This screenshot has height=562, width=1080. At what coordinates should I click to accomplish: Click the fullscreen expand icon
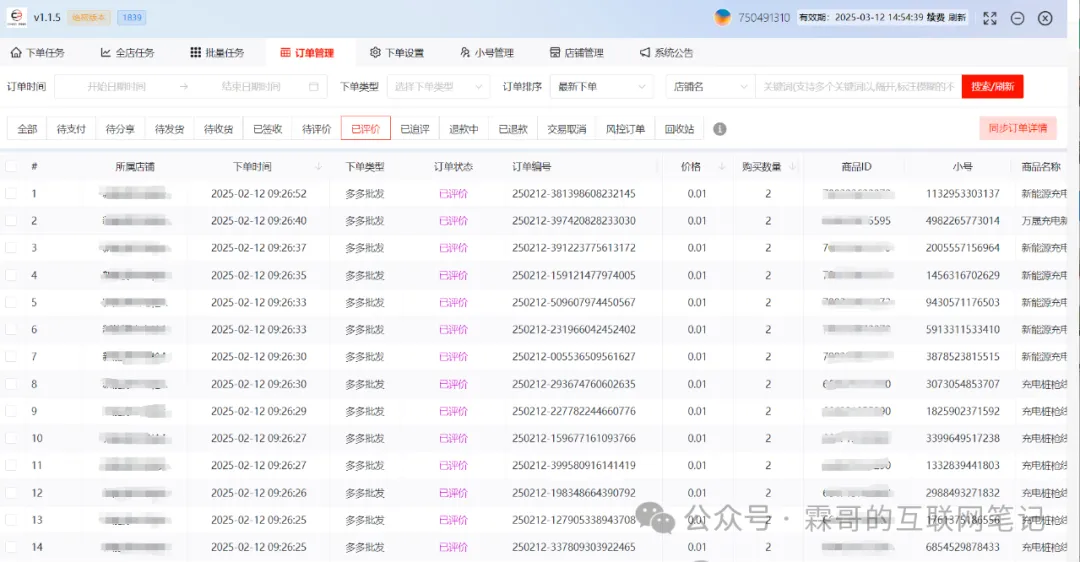point(990,18)
